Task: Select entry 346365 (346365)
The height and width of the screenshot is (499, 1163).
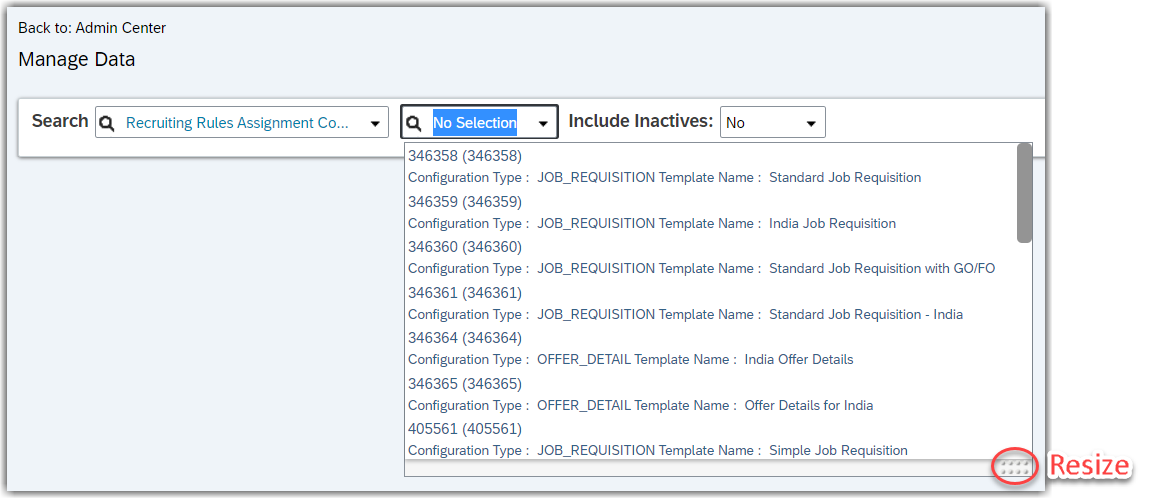Action: pos(465,384)
